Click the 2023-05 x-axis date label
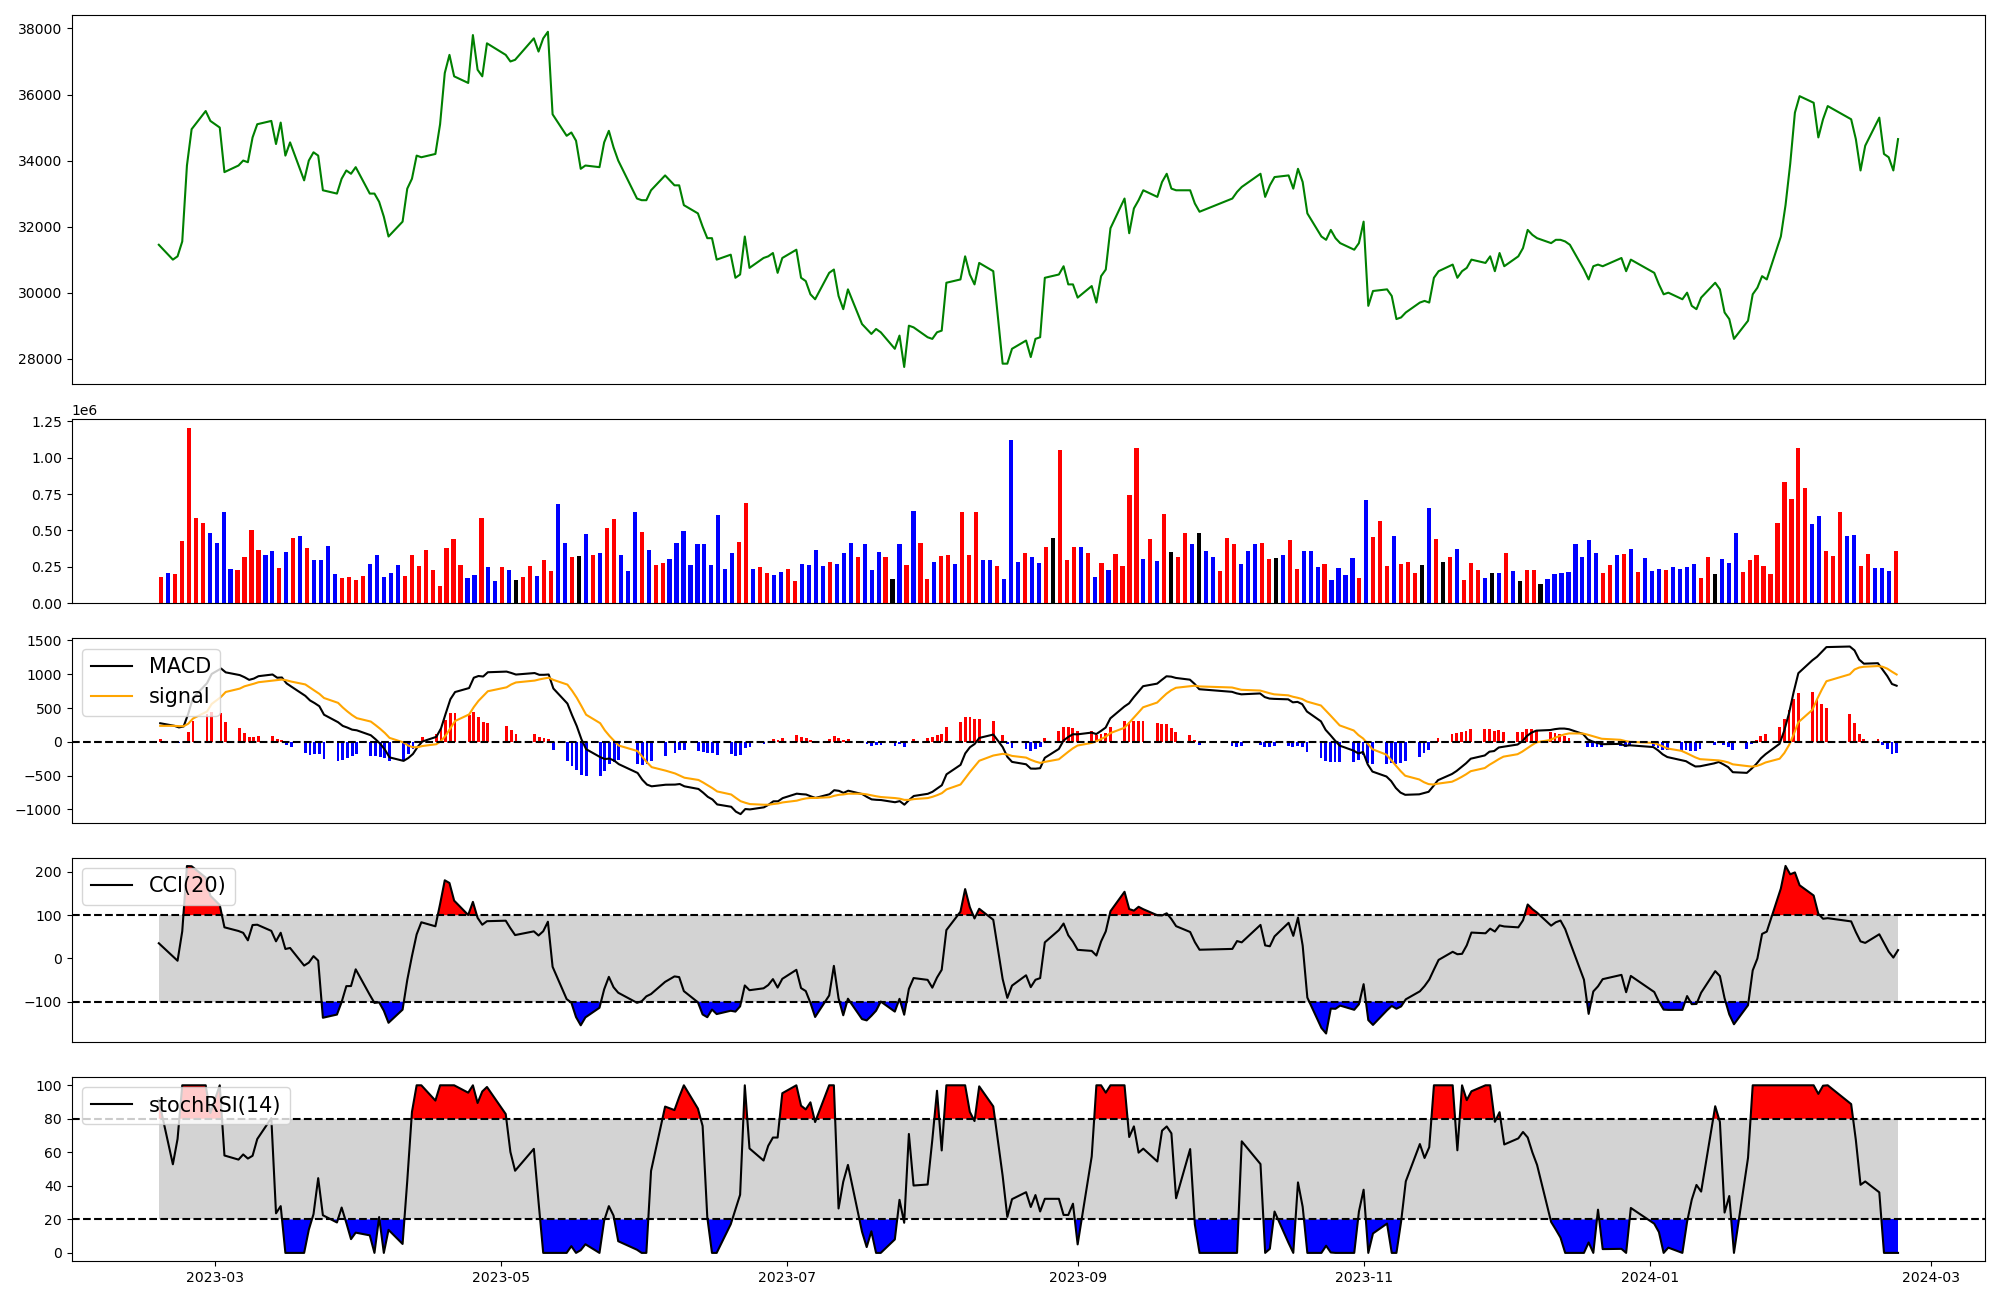 (x=501, y=1277)
